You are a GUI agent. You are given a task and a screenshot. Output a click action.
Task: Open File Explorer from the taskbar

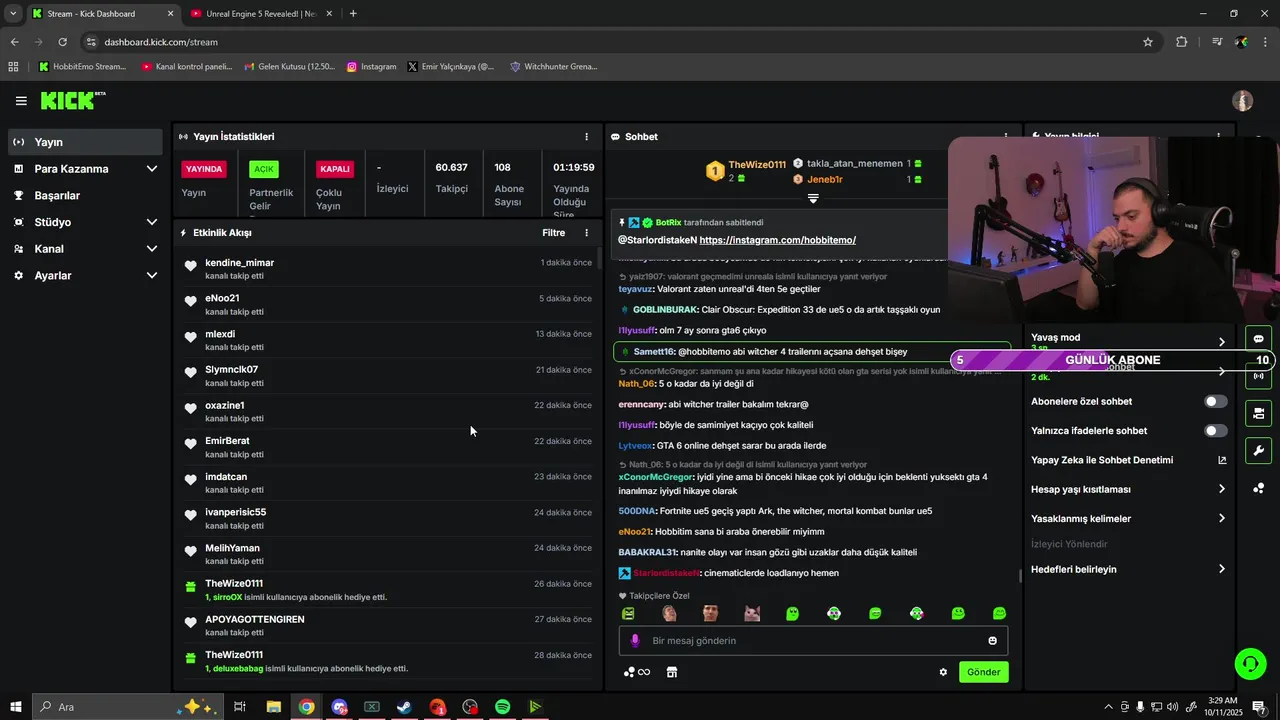click(x=273, y=707)
